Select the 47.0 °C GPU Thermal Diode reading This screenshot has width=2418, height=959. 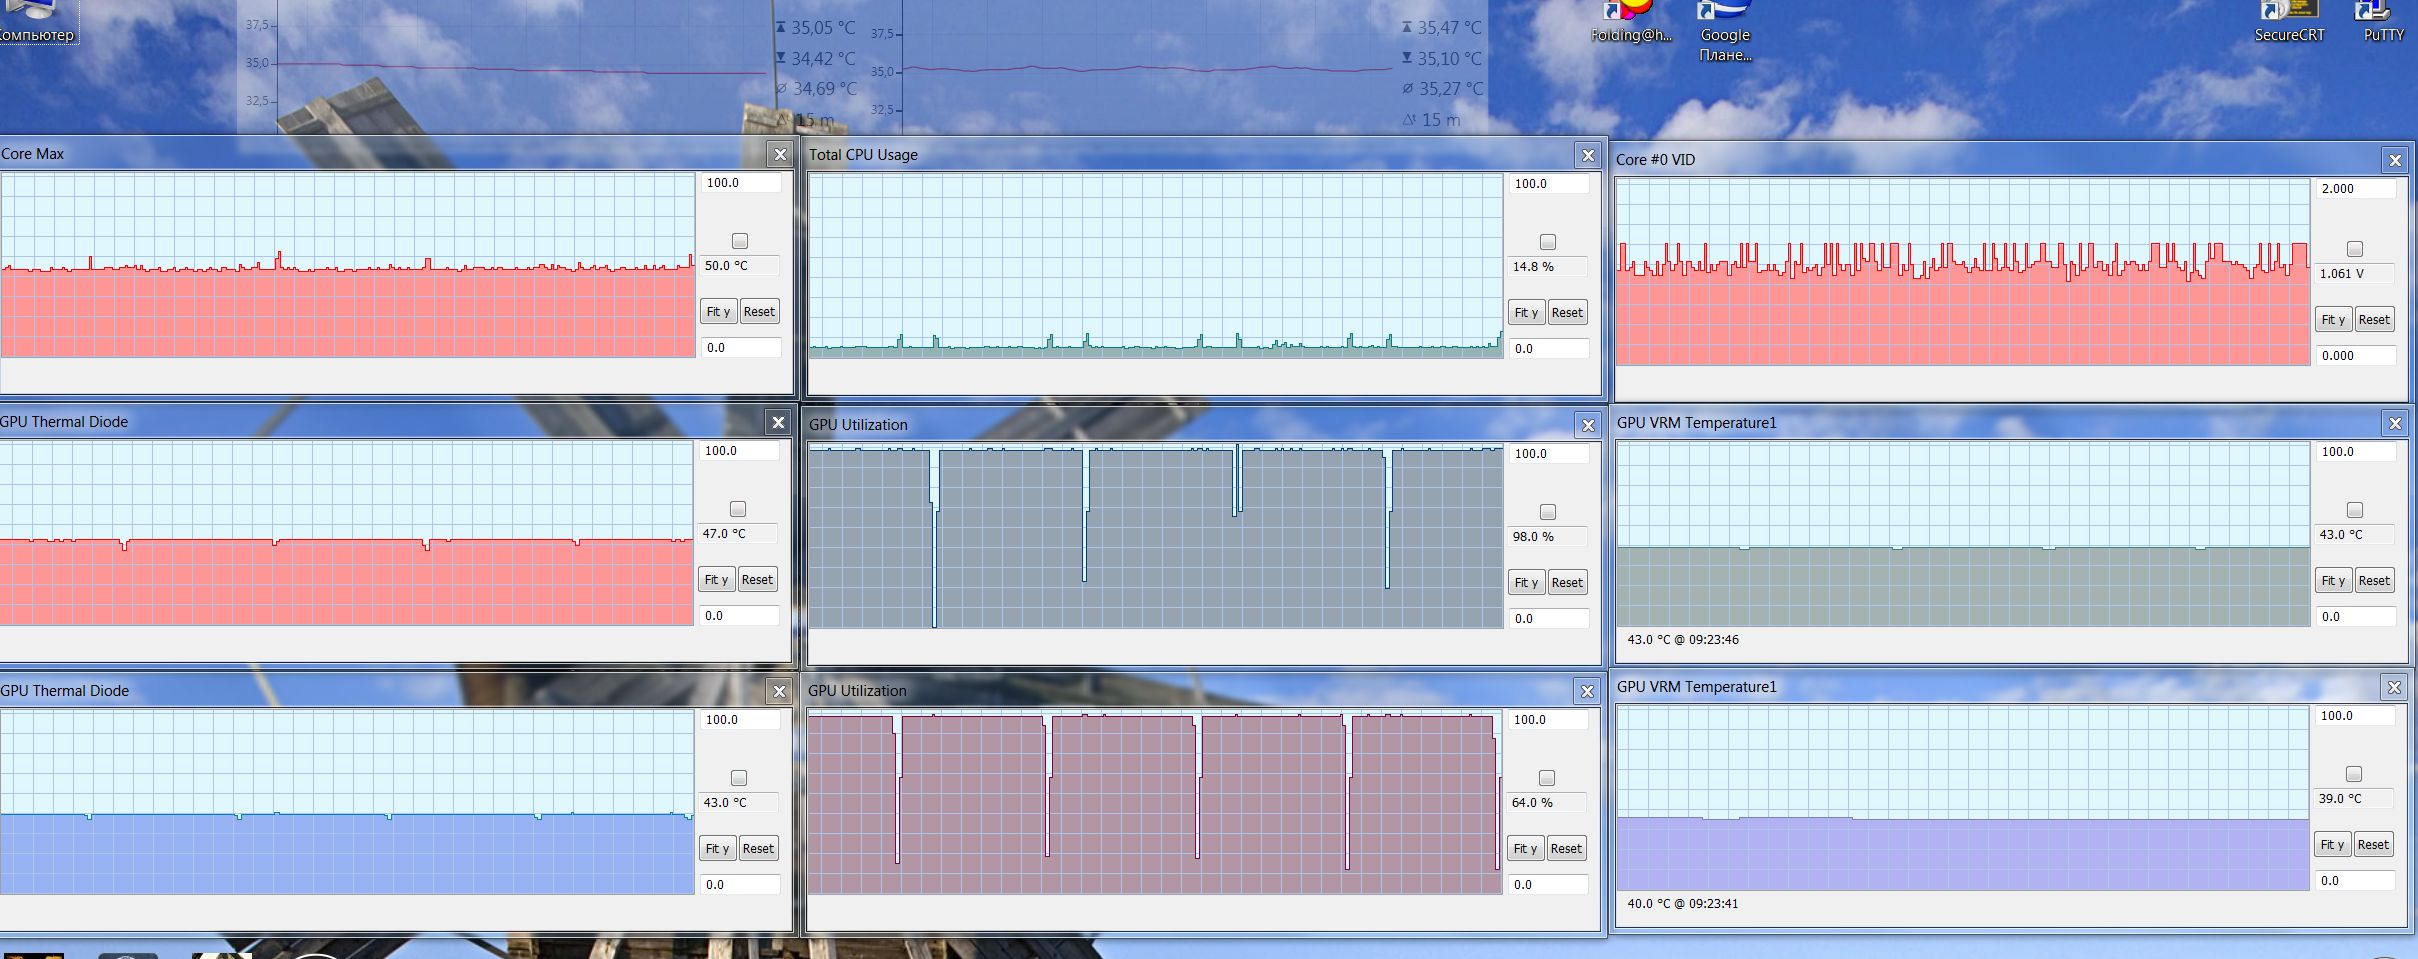(x=738, y=534)
